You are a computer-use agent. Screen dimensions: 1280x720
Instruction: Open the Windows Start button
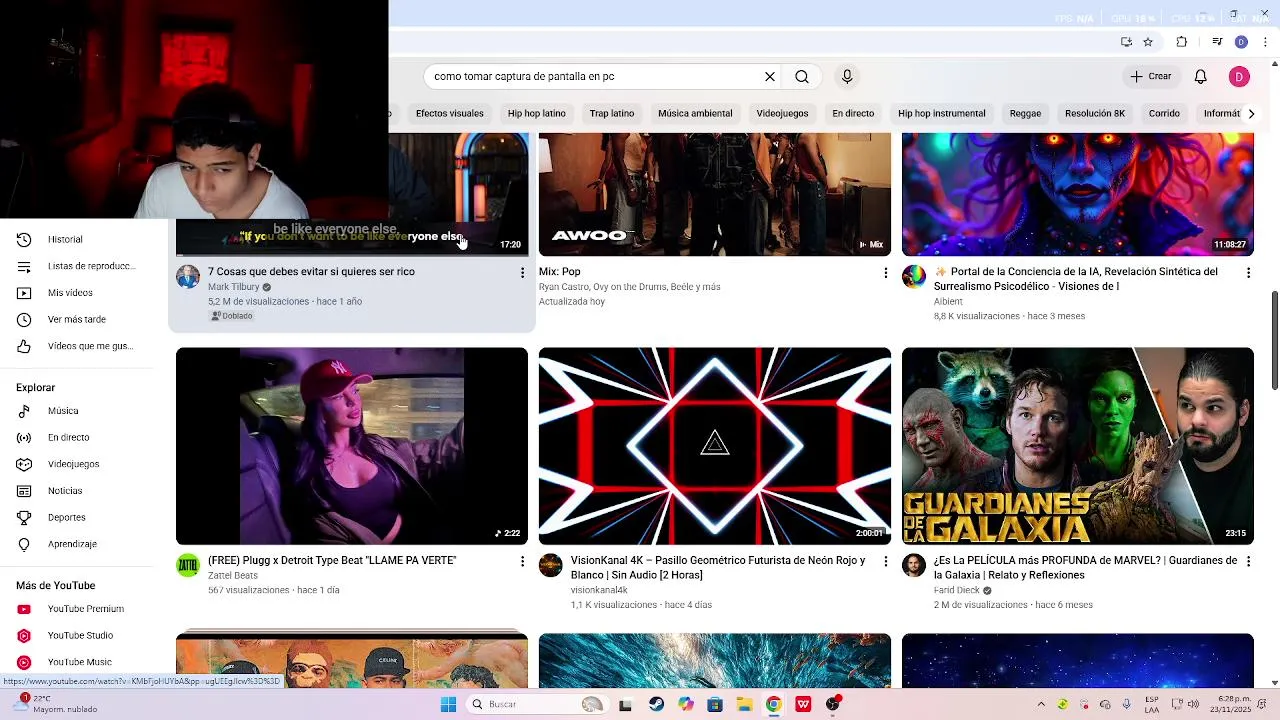[x=449, y=704]
